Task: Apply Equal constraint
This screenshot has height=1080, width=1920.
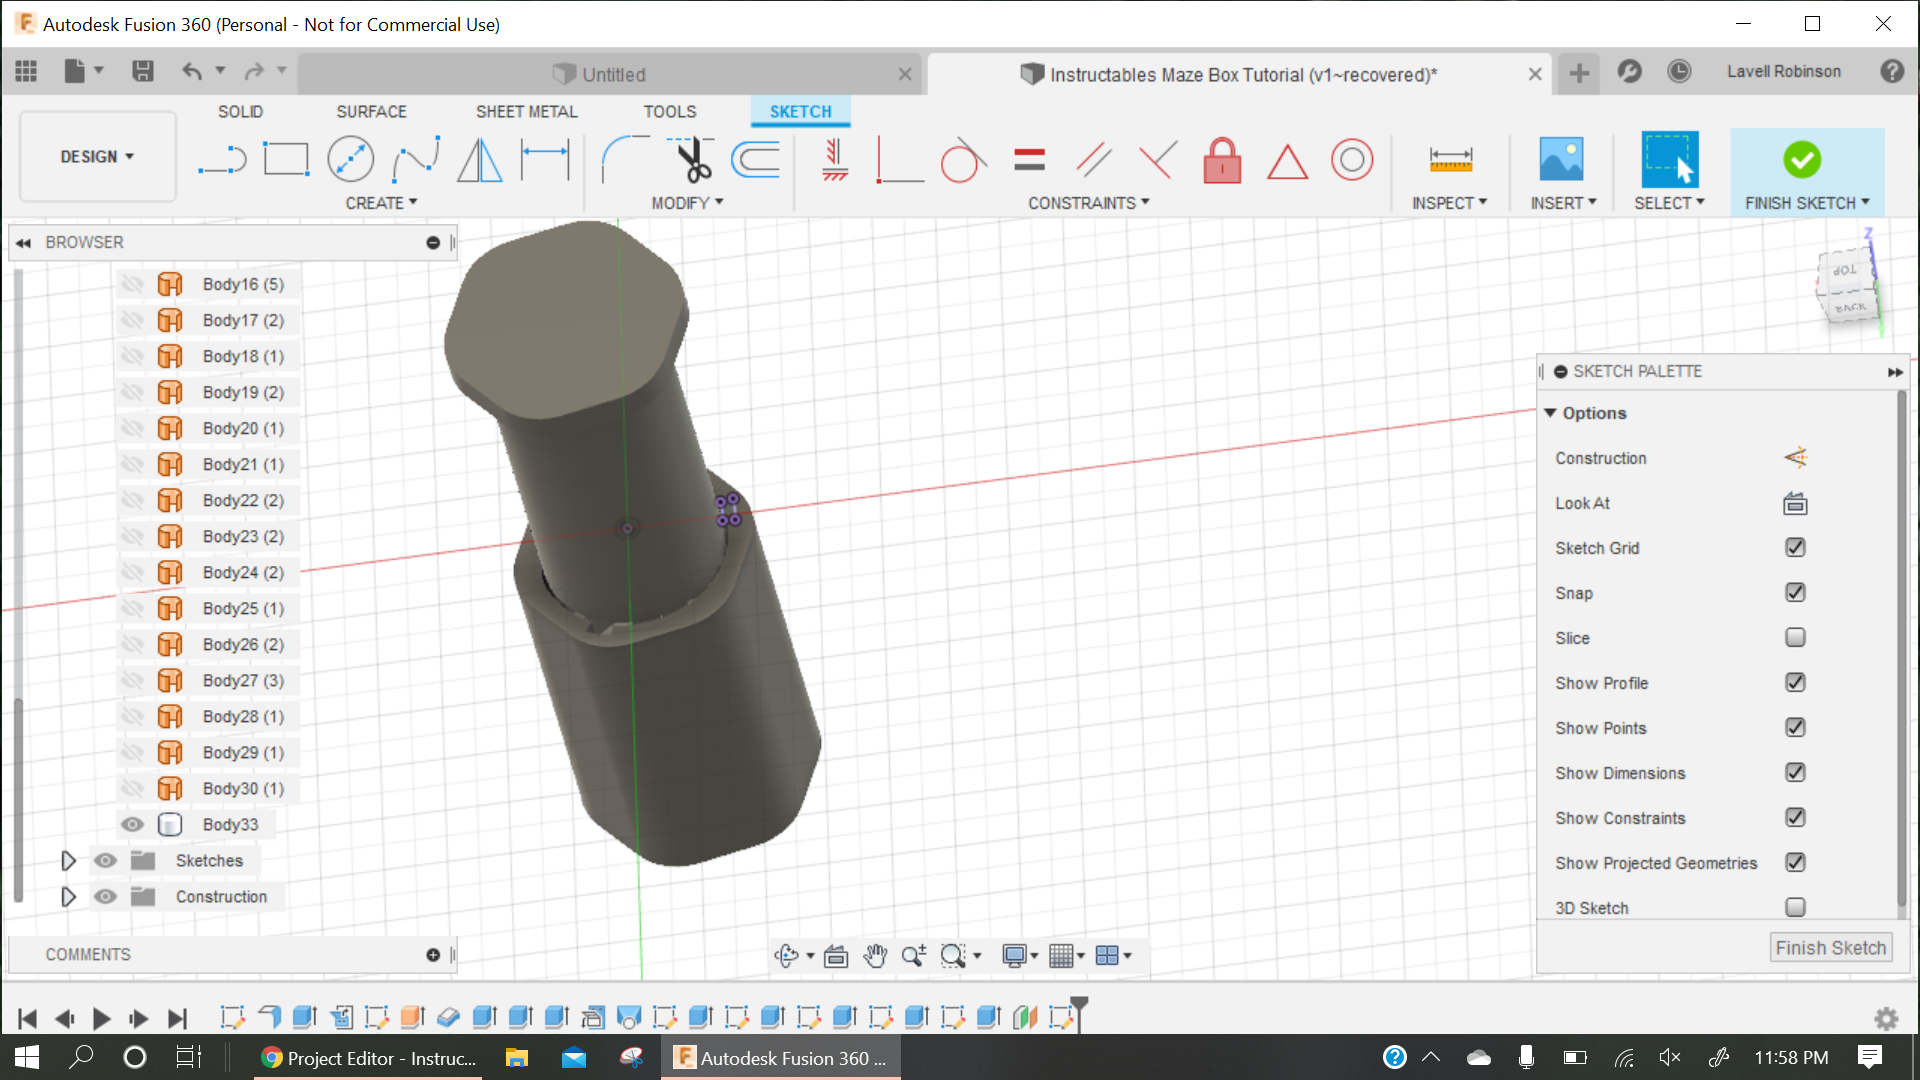Action: coord(1029,159)
